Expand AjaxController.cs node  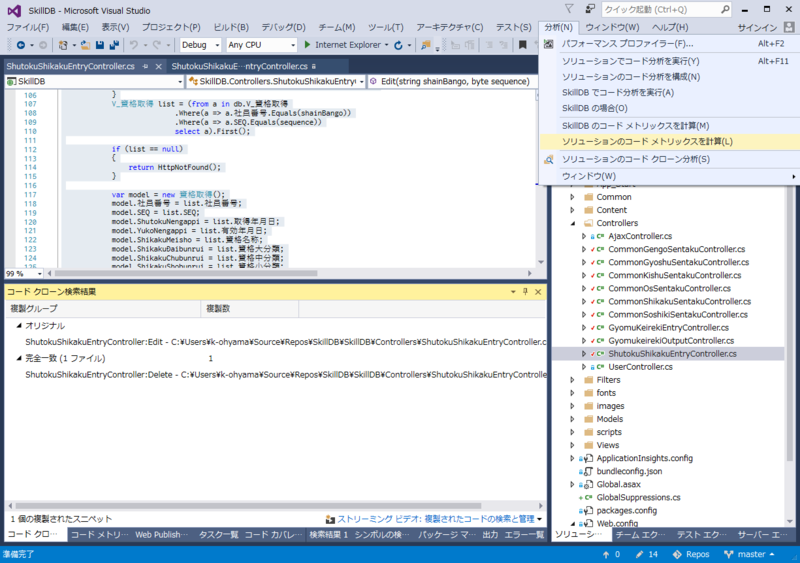(584, 236)
